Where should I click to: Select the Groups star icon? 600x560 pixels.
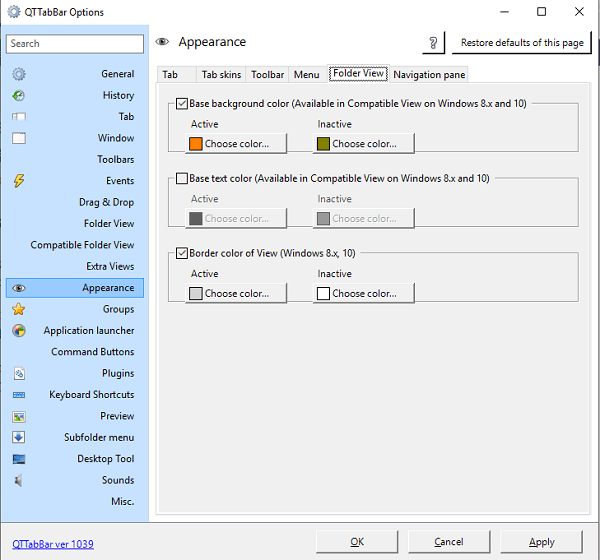click(19, 309)
